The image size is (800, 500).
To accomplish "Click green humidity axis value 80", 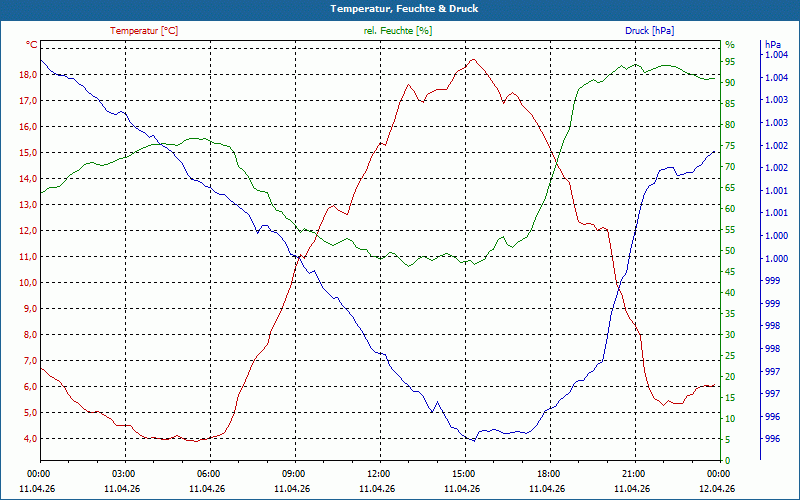I will tap(730, 124).
